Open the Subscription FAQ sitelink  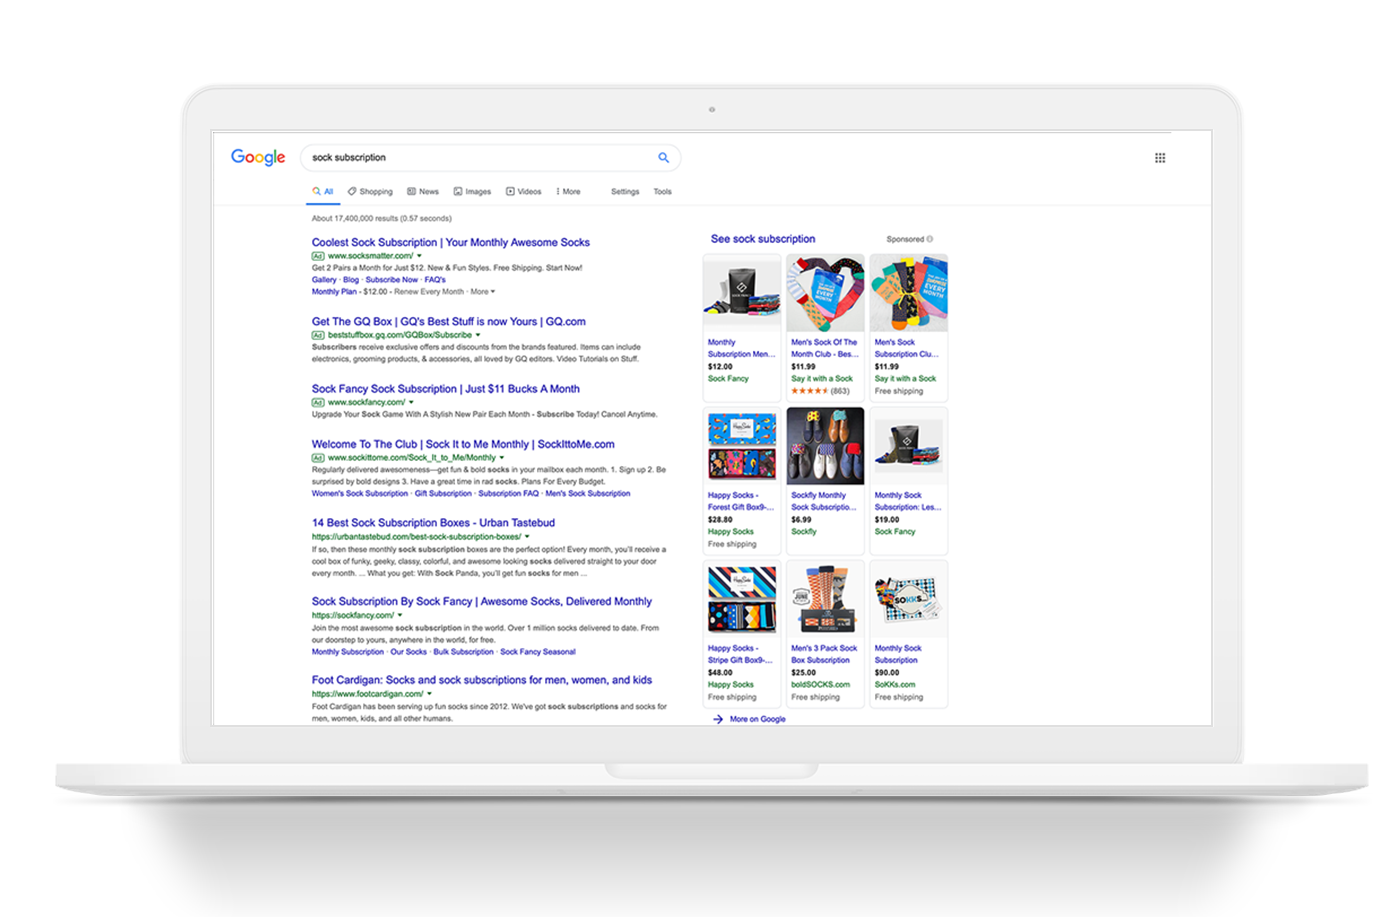508,493
